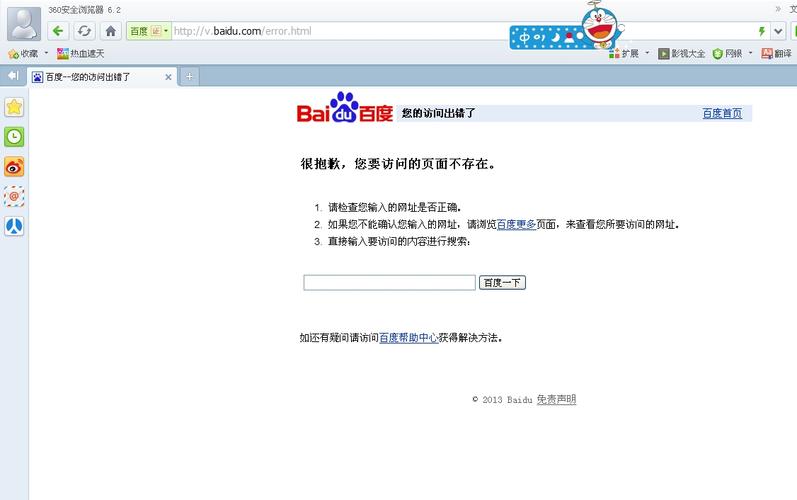This screenshot has height=500, width=797.
Task: Open the 扩展 extensions button
Action: click(x=624, y=53)
